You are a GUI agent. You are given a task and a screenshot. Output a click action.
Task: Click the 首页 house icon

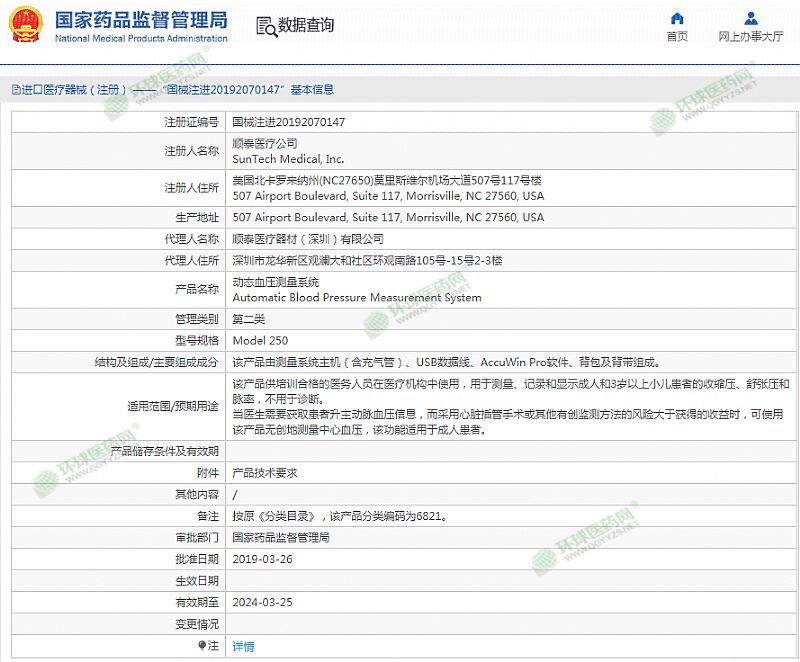pyautogui.click(x=677, y=19)
